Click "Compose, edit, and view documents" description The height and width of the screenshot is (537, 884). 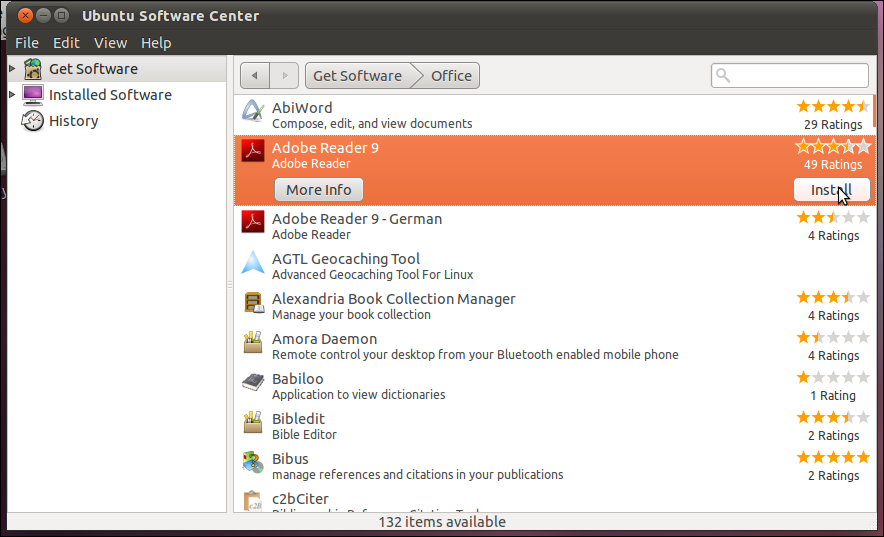372,123
